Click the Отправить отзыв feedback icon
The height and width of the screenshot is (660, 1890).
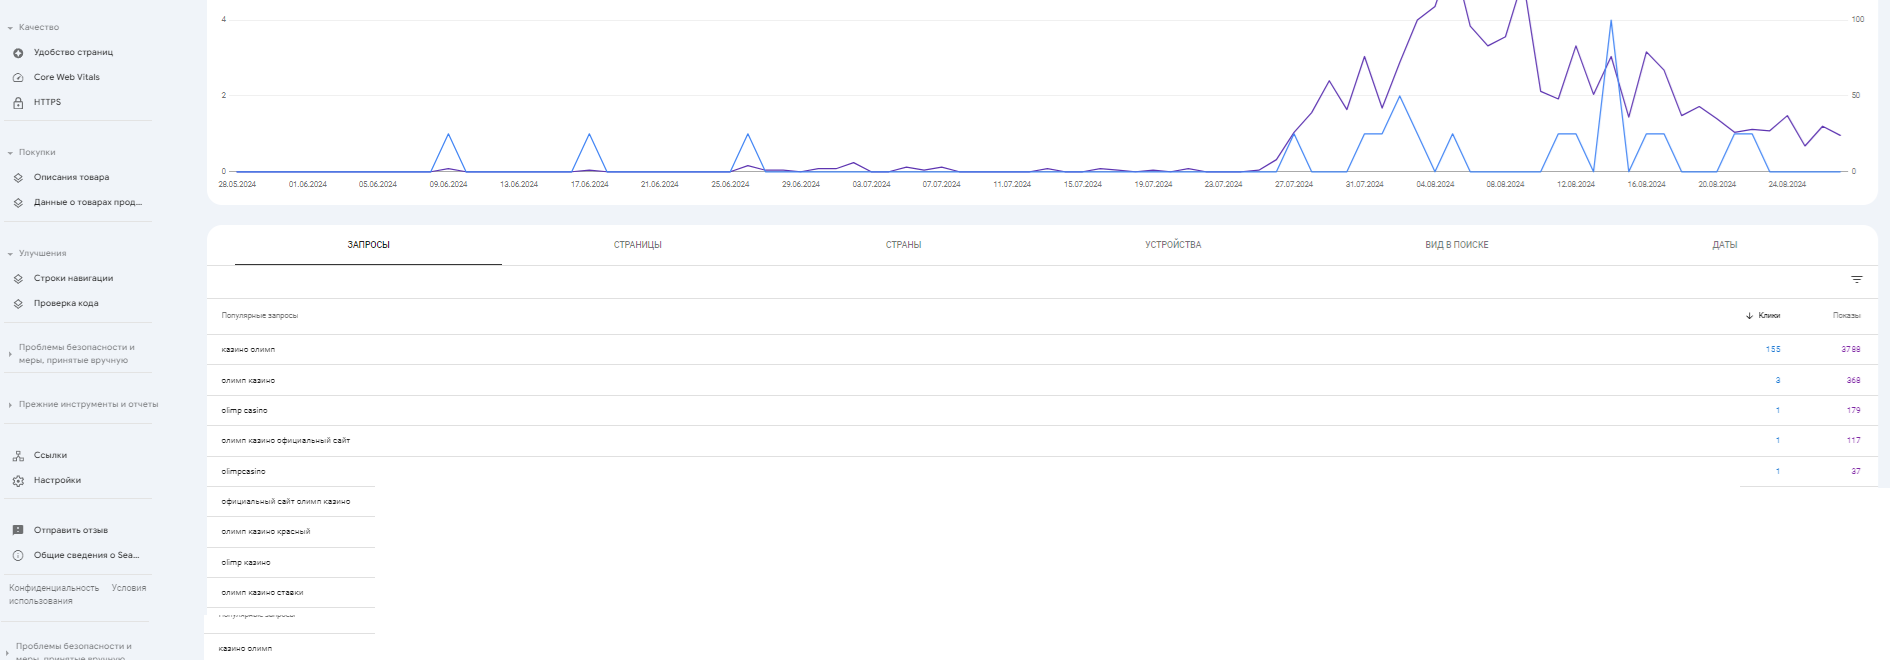point(18,531)
